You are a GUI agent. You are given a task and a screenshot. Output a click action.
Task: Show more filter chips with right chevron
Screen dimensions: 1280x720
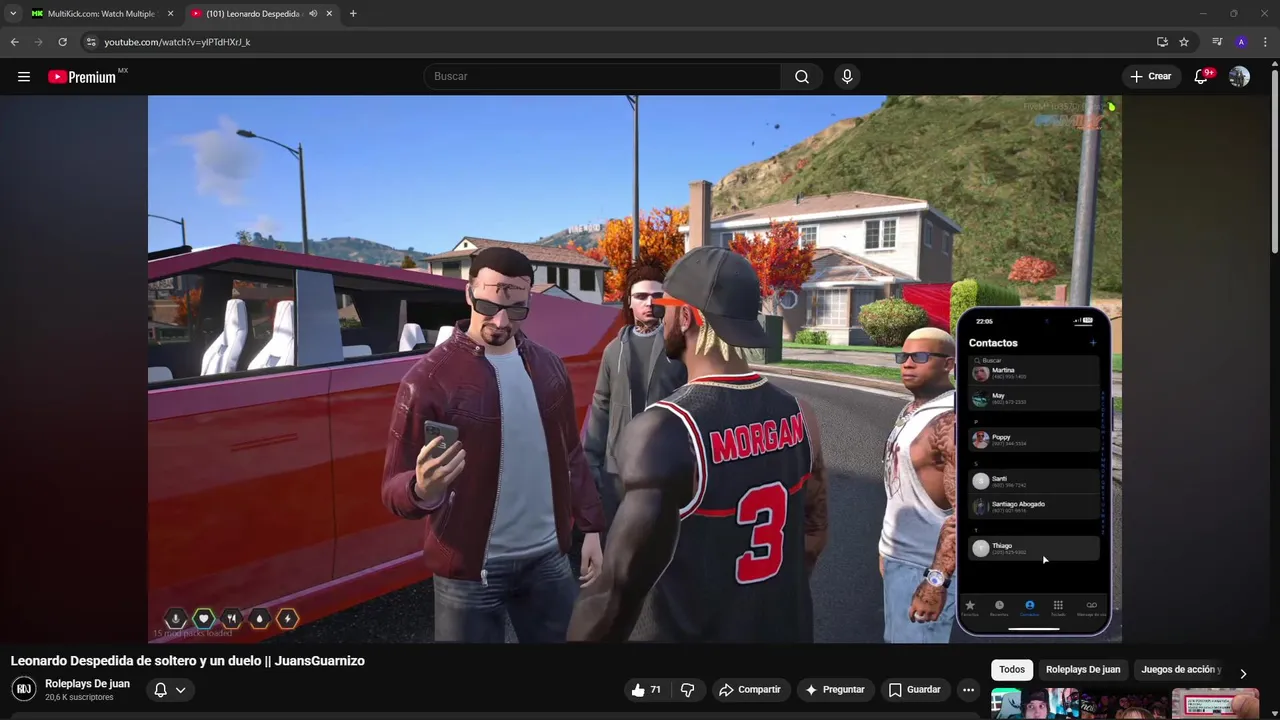click(1243, 673)
